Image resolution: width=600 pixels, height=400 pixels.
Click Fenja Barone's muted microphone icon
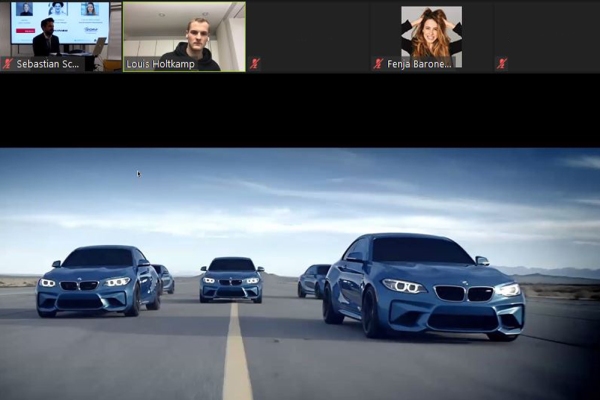[x=378, y=64]
